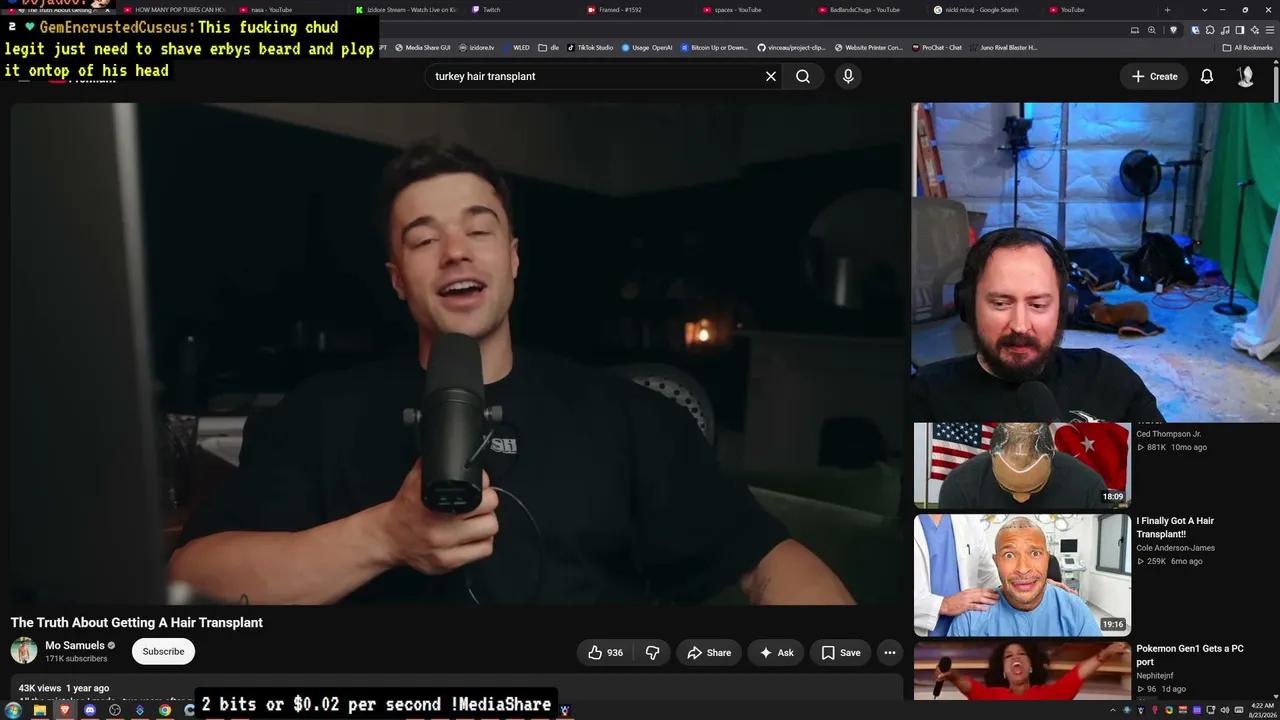Show hidden system tray icons
The image size is (1280, 720).
(x=1113, y=710)
